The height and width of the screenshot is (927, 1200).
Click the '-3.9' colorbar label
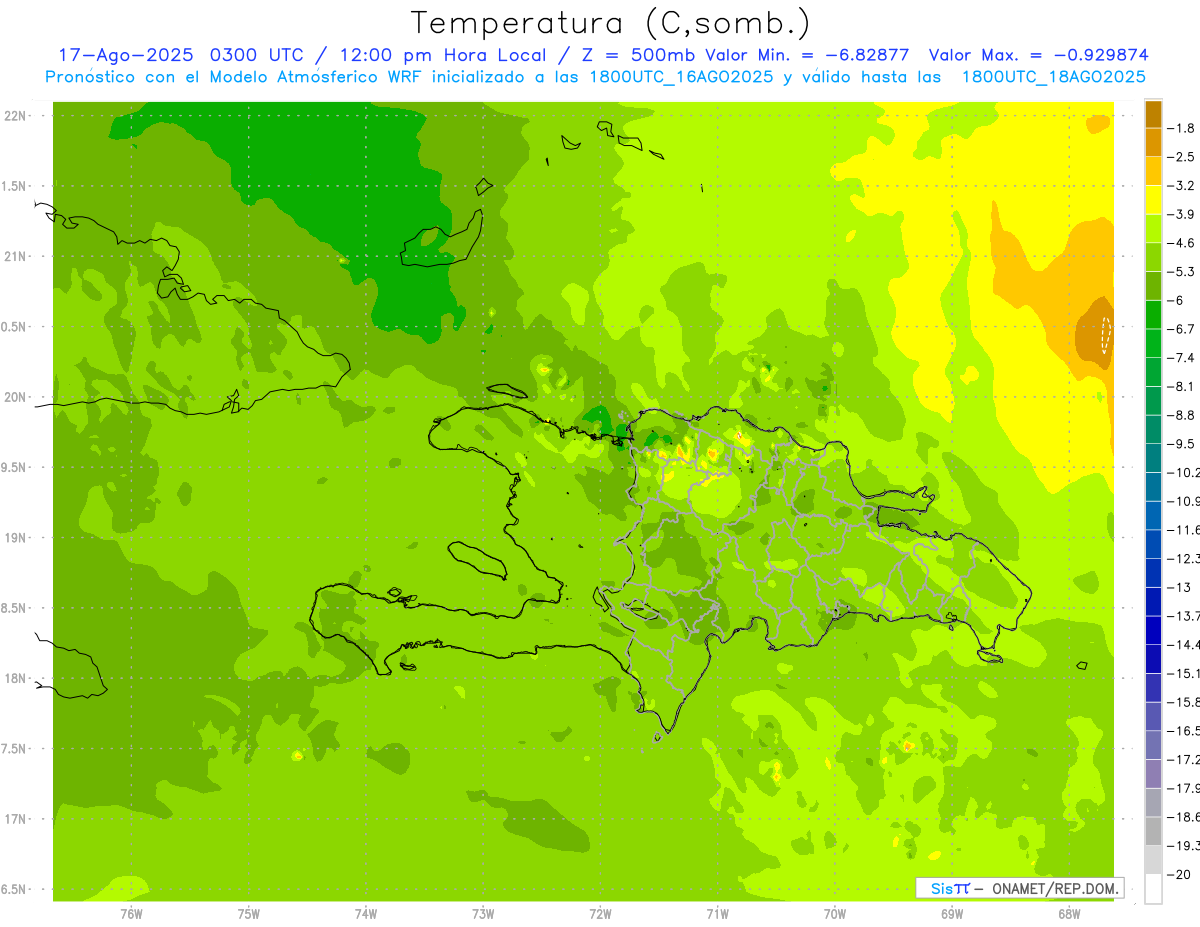(x=1181, y=214)
